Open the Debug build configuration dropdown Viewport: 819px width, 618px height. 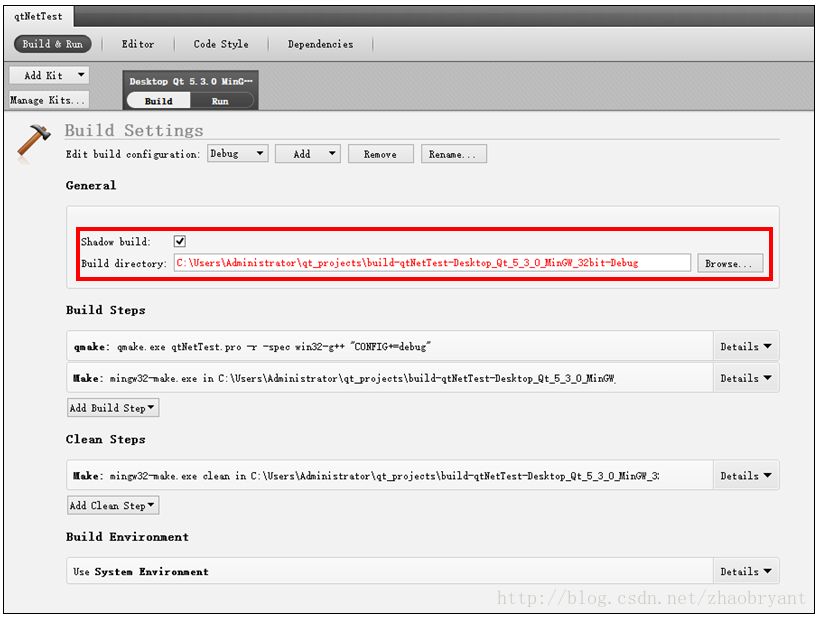click(238, 154)
